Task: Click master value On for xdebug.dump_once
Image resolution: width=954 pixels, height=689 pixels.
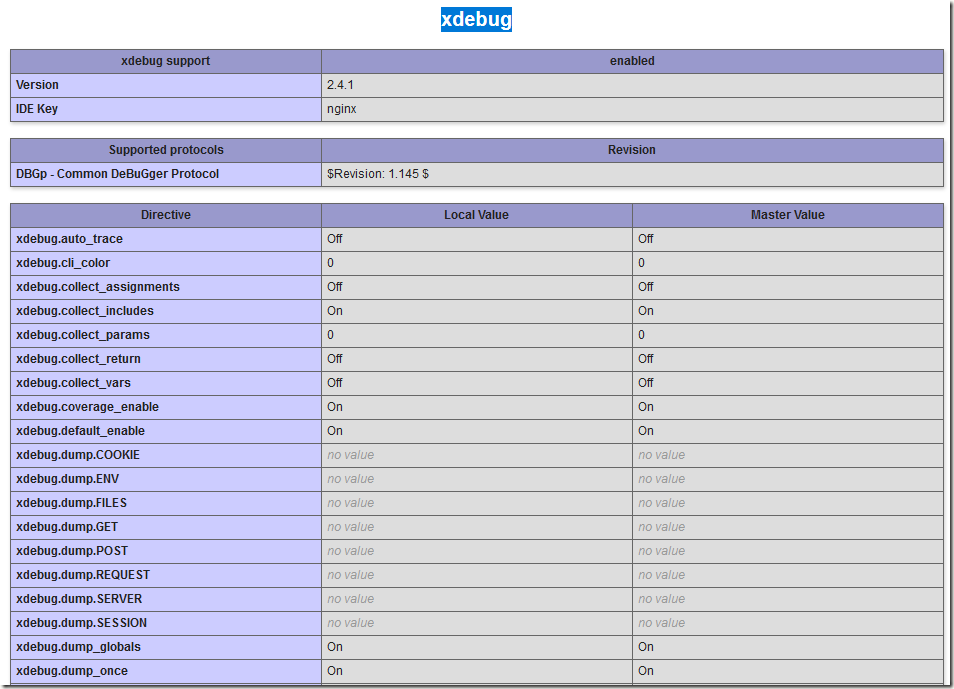Action: coord(646,671)
